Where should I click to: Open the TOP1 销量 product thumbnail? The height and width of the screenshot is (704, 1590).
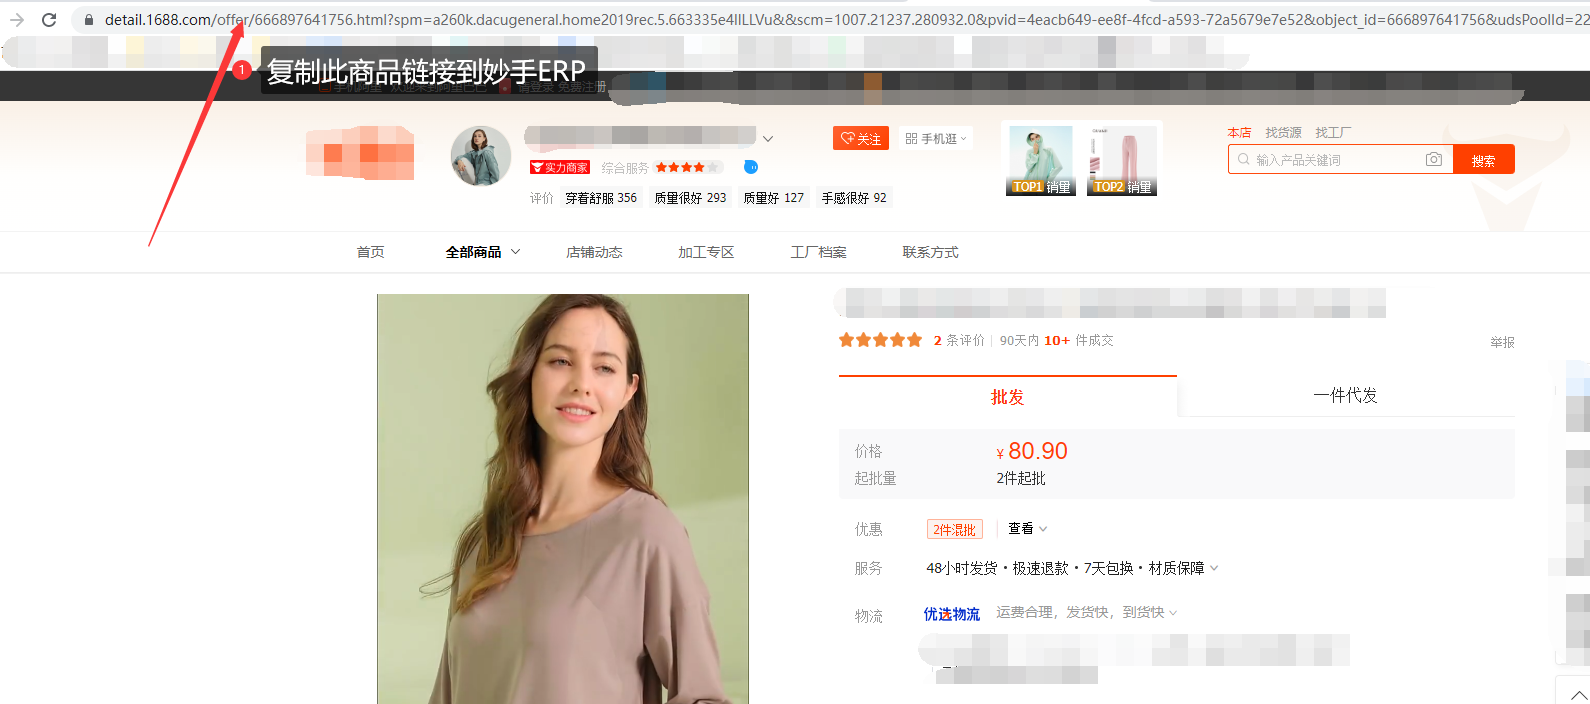pos(1041,160)
